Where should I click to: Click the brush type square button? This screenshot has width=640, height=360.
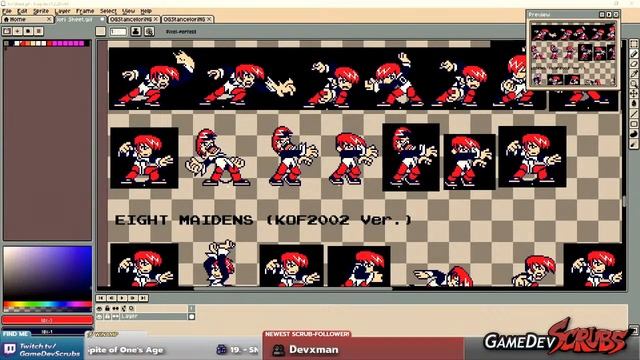pyautogui.click(x=100, y=31)
